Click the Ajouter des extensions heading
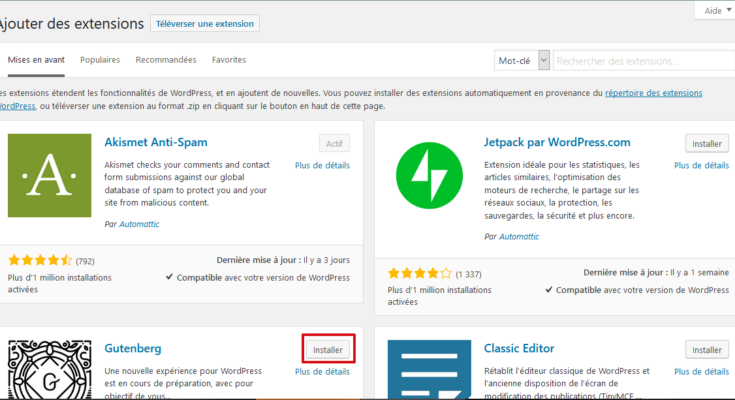 [x=72, y=23]
